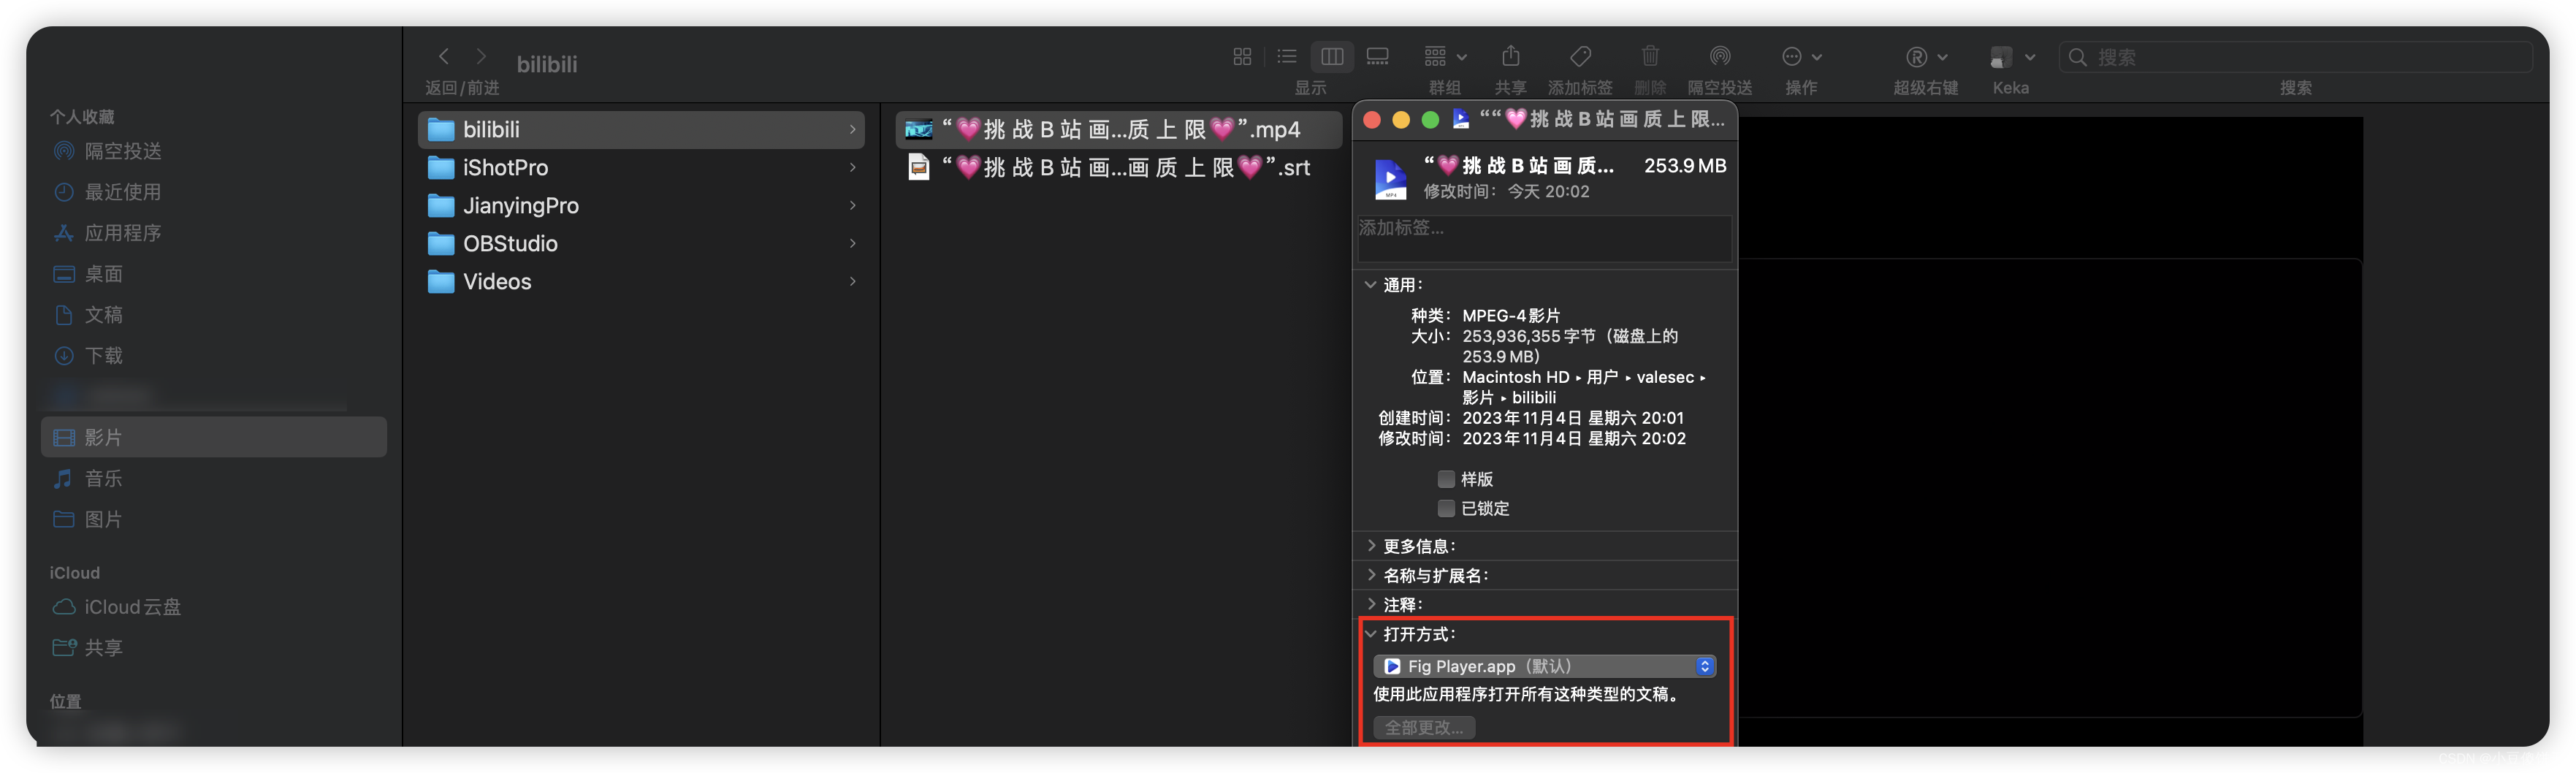Click the MP4 file icon in Info header
This screenshot has width=2576, height=773.
click(x=1390, y=179)
